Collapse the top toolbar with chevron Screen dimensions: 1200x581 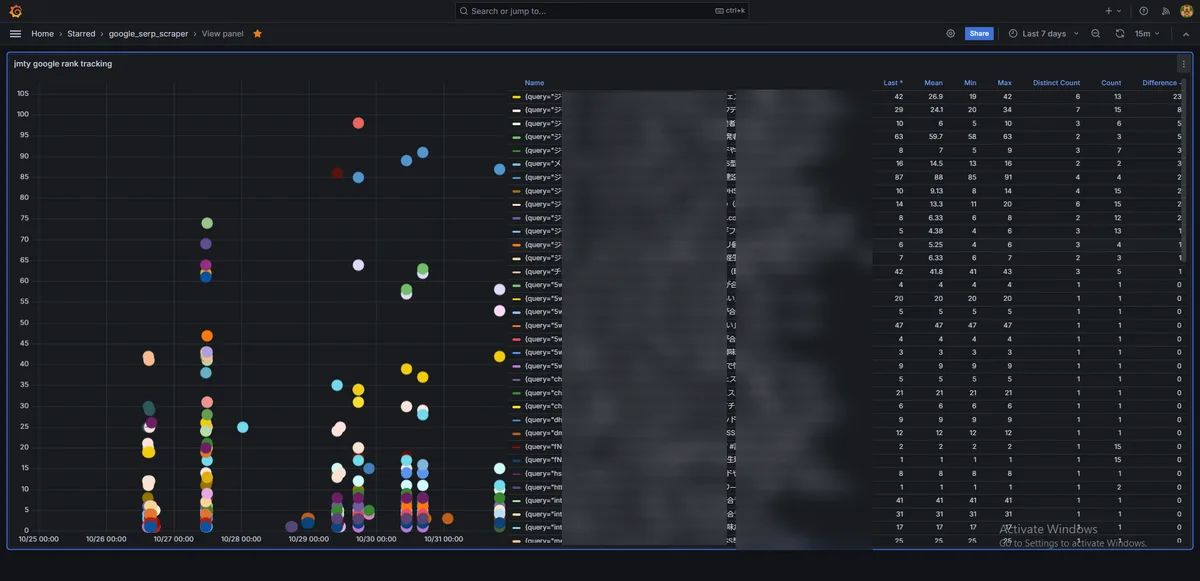point(1186,33)
